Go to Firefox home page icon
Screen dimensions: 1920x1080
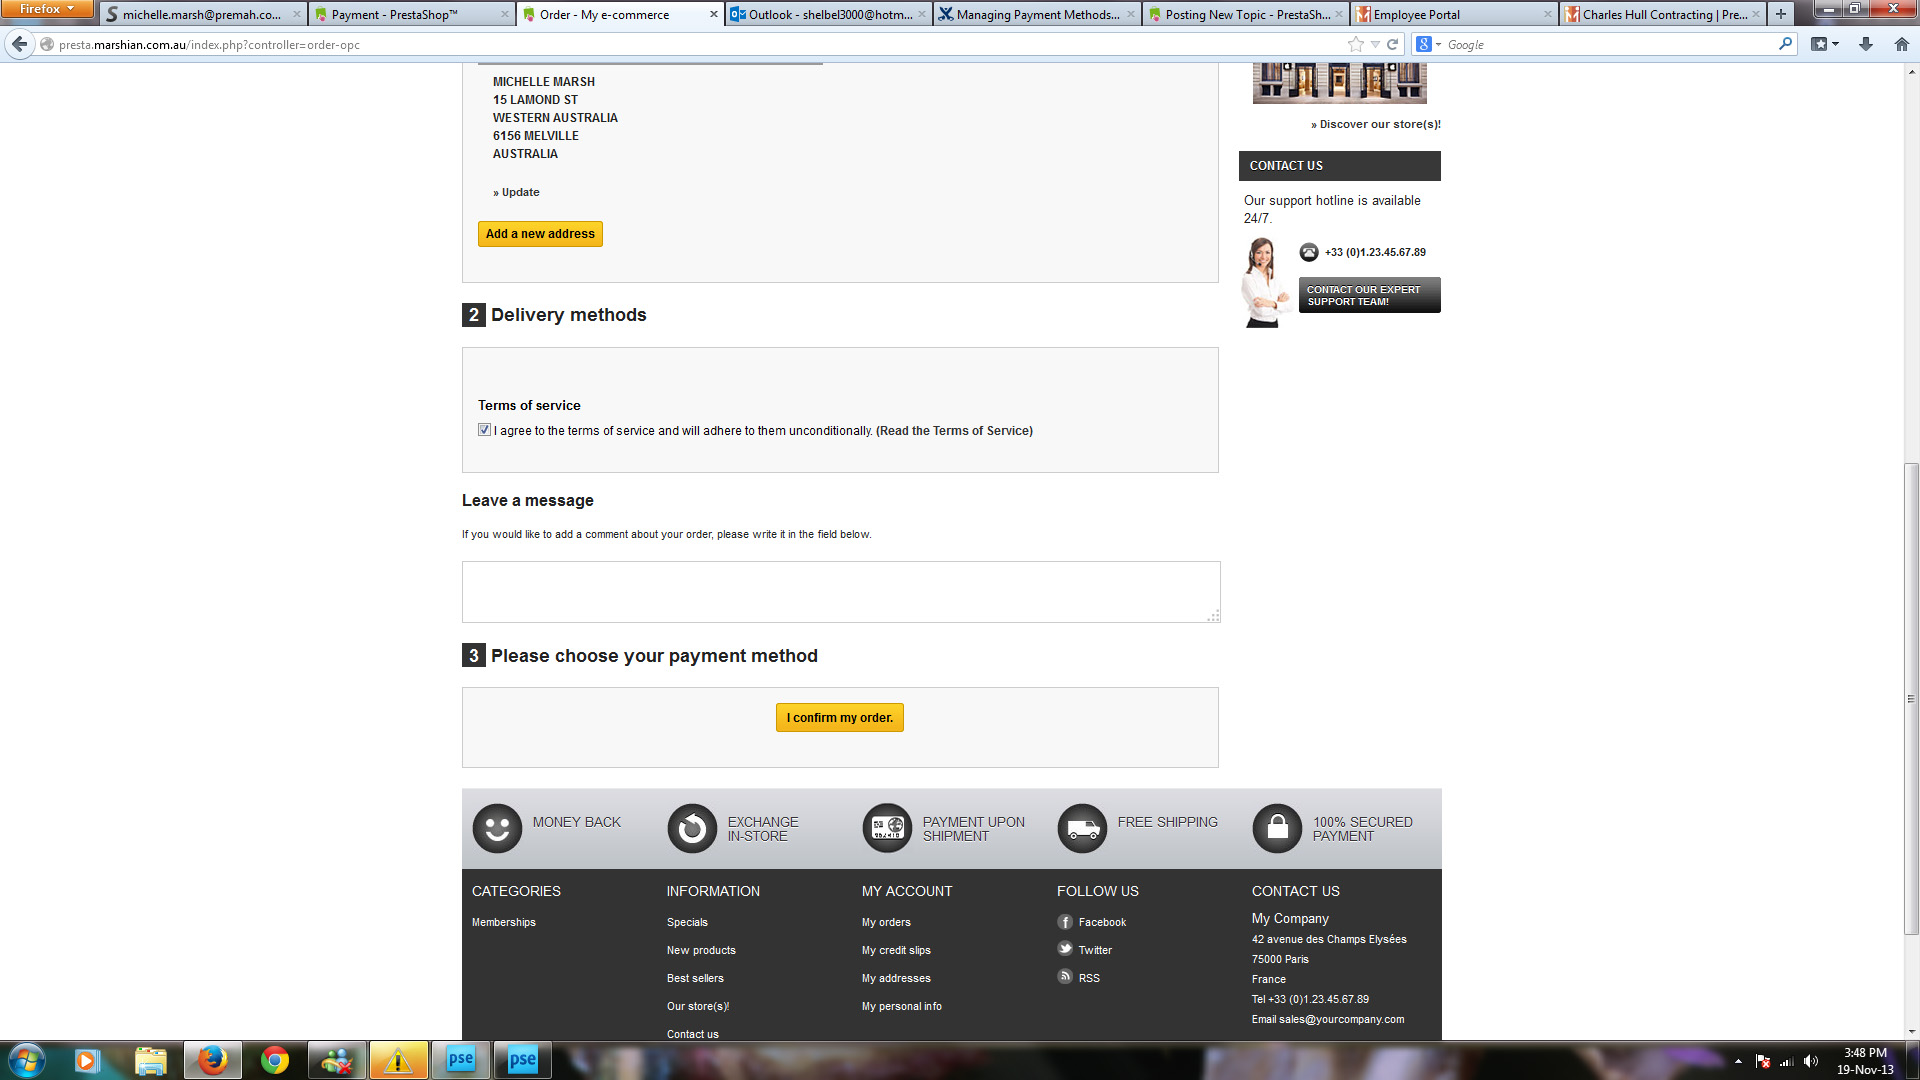[1901, 44]
